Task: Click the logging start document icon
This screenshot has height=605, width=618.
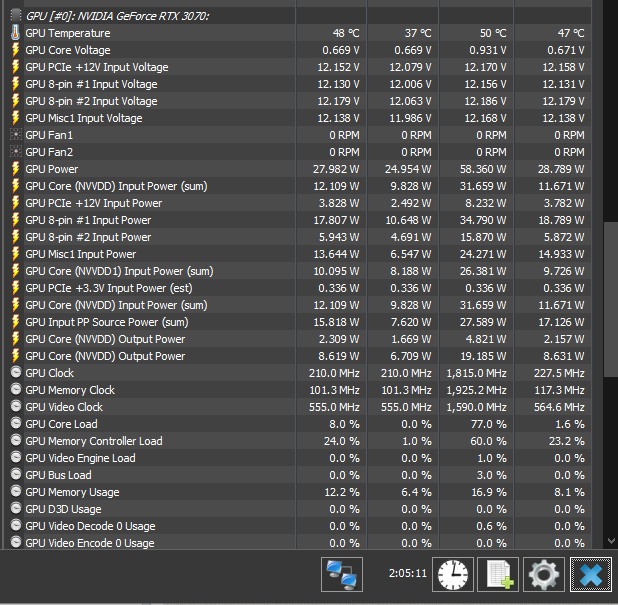Action: click(498, 574)
